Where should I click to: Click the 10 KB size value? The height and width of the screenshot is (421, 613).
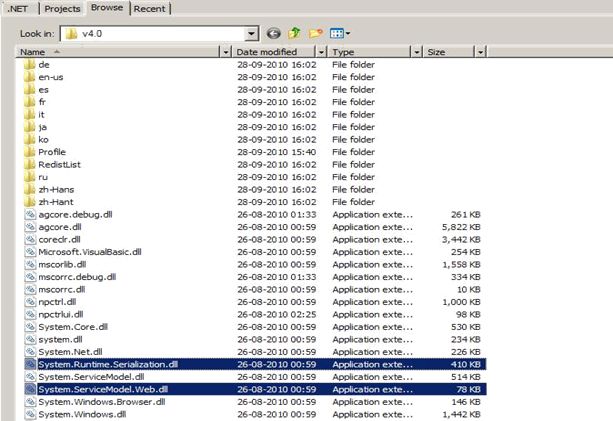(468, 290)
